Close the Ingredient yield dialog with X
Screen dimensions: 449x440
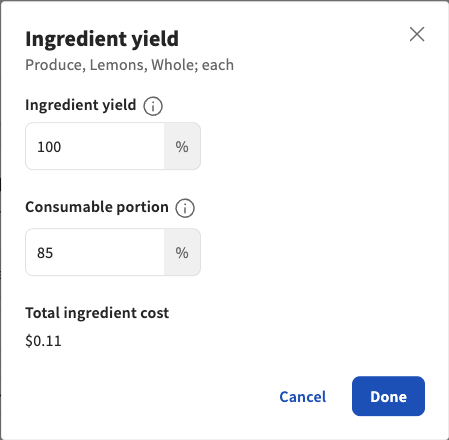(417, 34)
